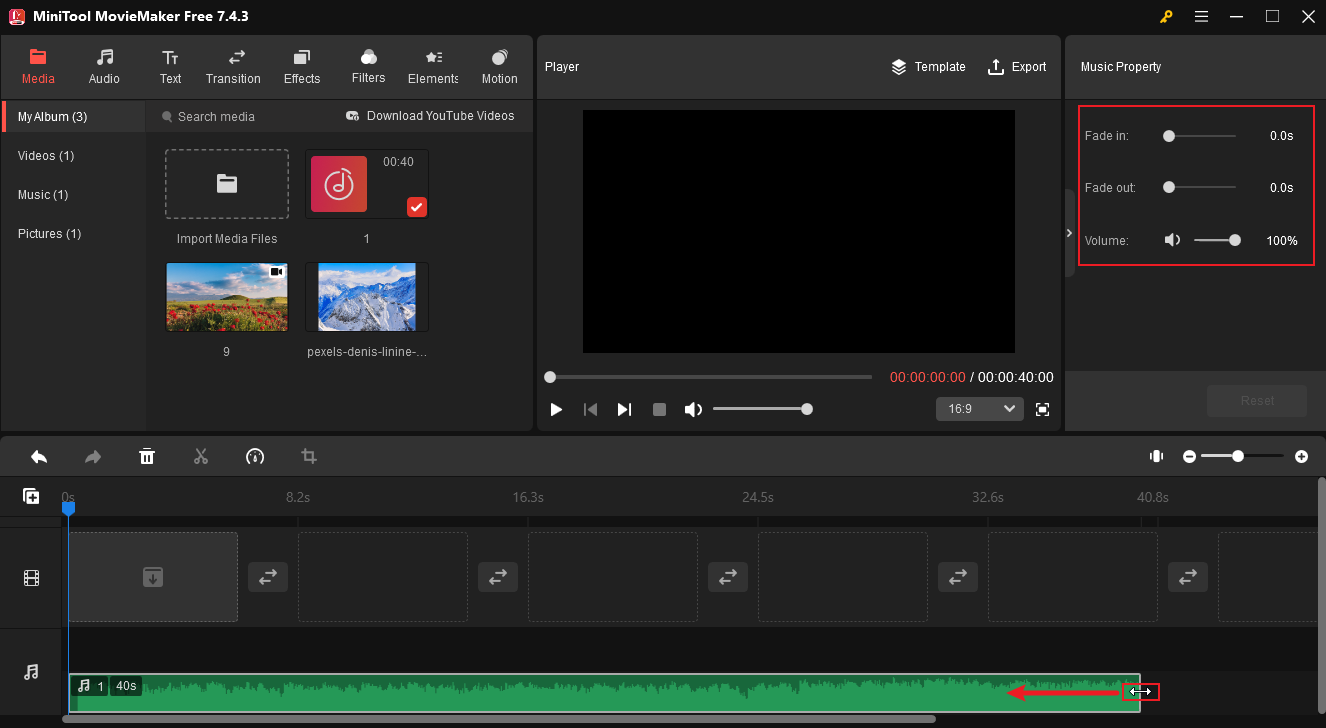Click the blue playhead marker
Image resolution: width=1326 pixels, height=728 pixels.
point(68,509)
